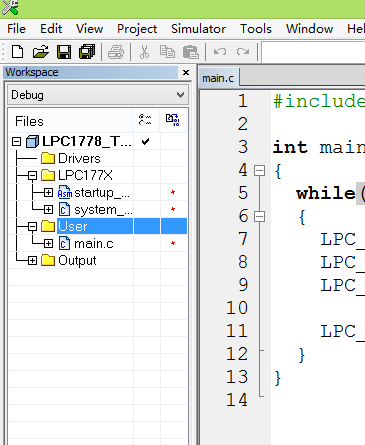Click the C file icon next to main.c
365x445 pixels.
click(x=64, y=243)
